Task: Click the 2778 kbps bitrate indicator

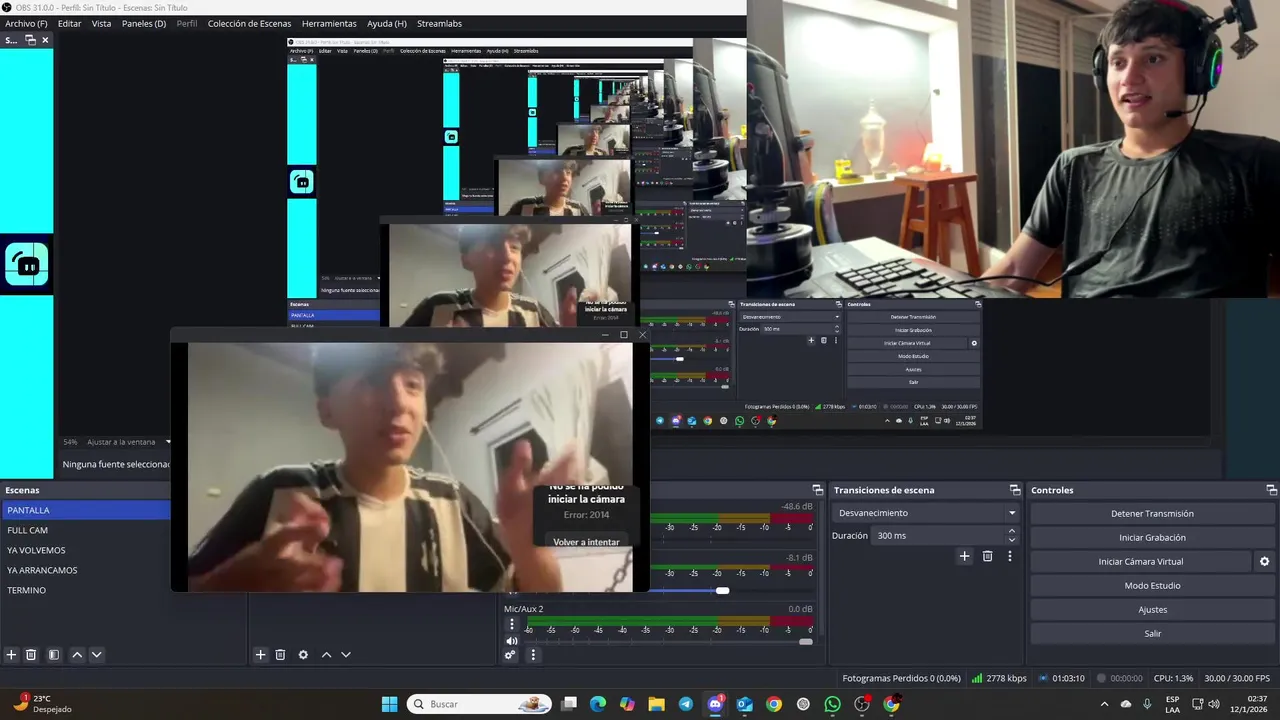Action: point(999,678)
